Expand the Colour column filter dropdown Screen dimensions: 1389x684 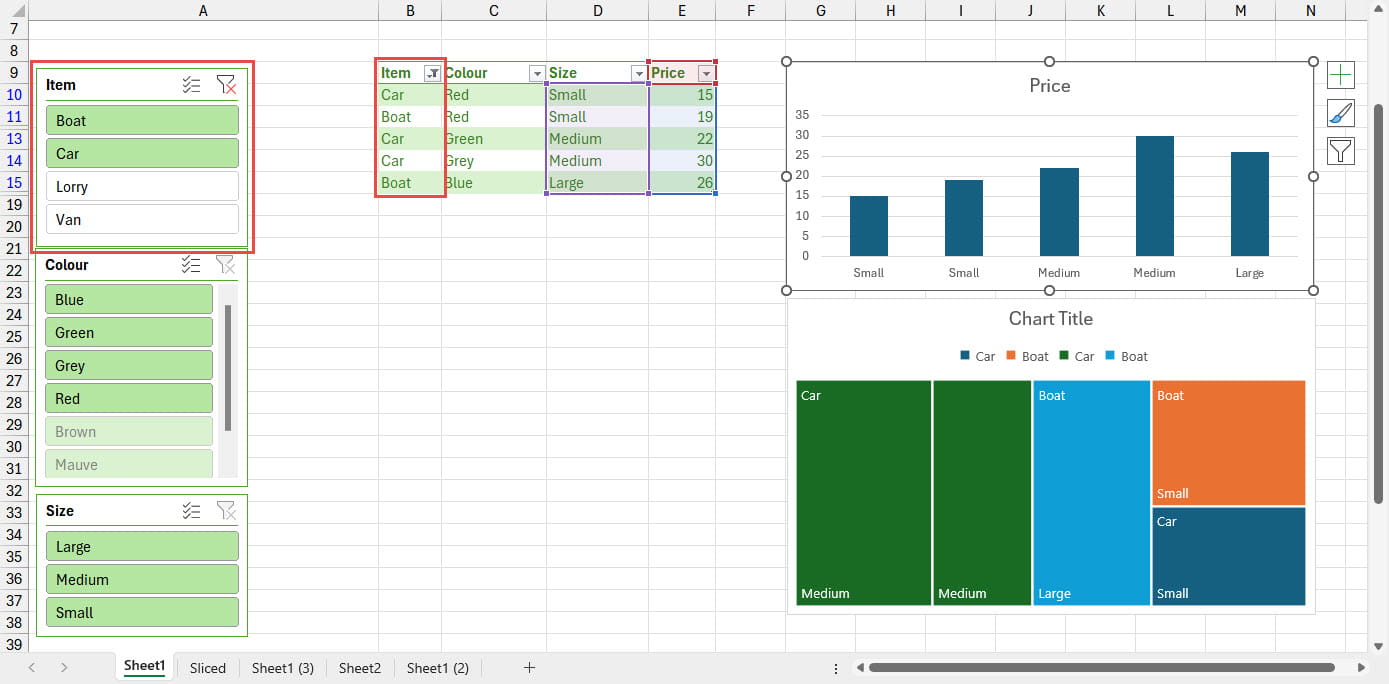click(537, 73)
